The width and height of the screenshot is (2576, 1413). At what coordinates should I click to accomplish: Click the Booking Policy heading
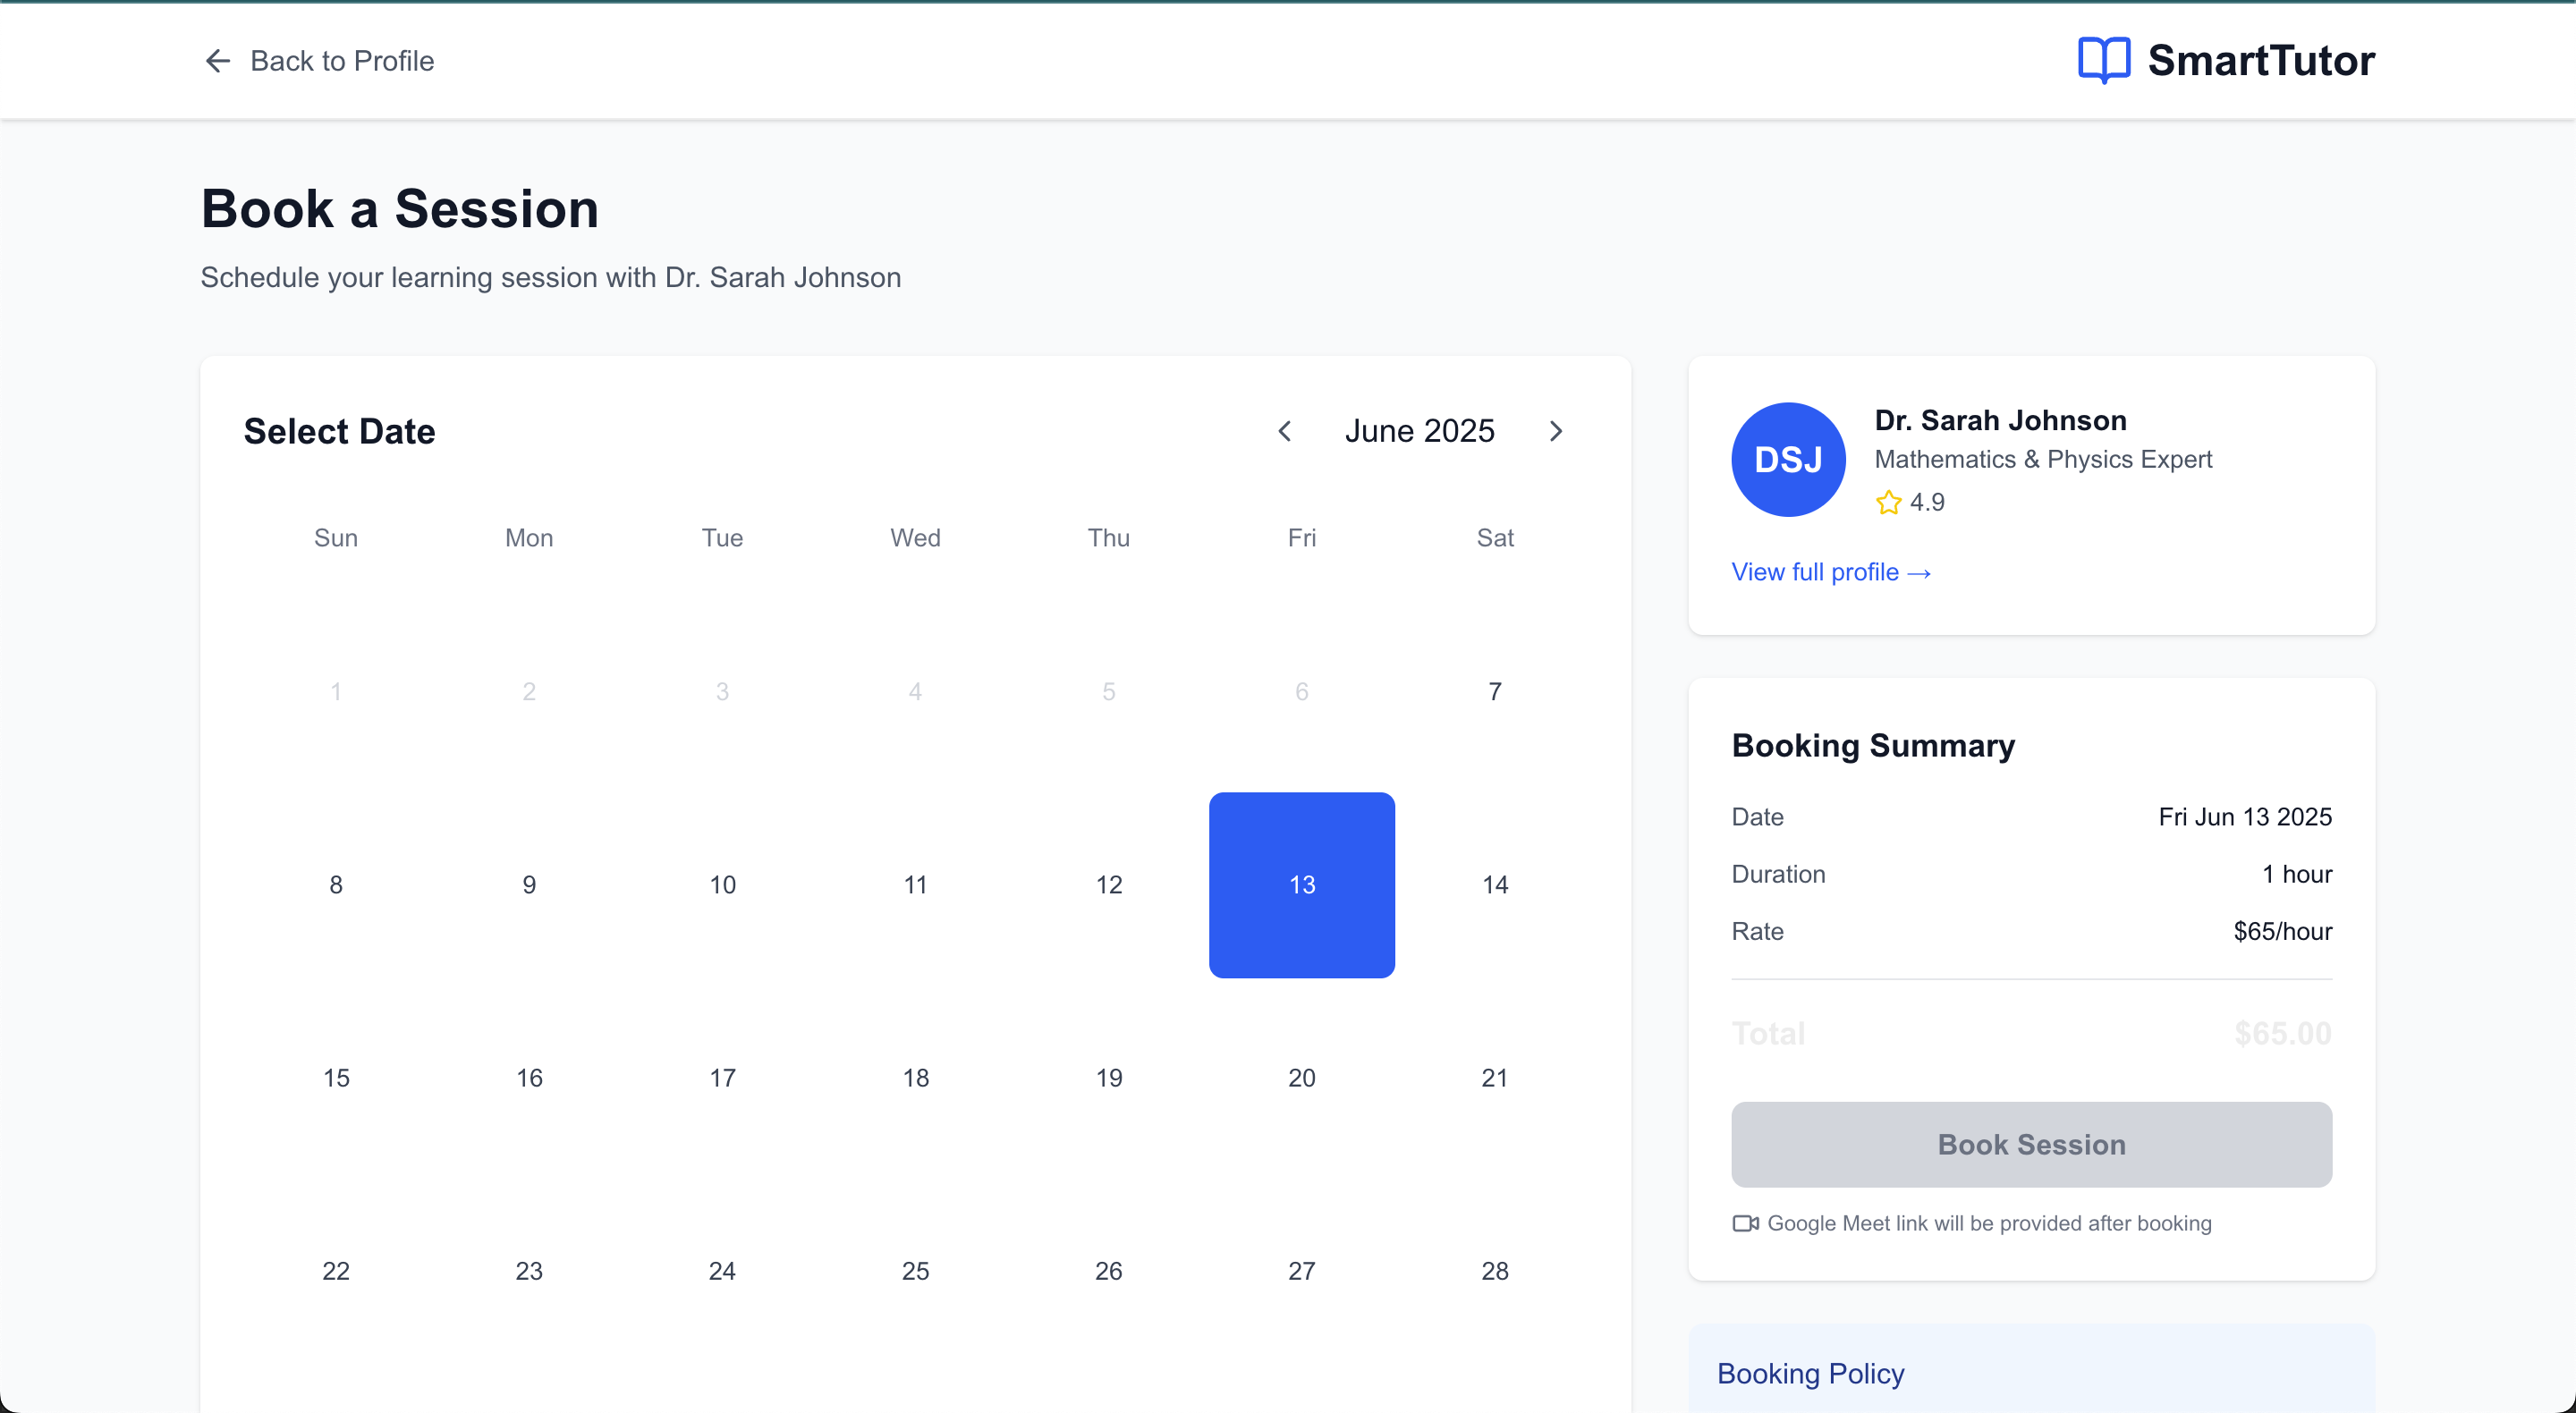point(1810,1373)
